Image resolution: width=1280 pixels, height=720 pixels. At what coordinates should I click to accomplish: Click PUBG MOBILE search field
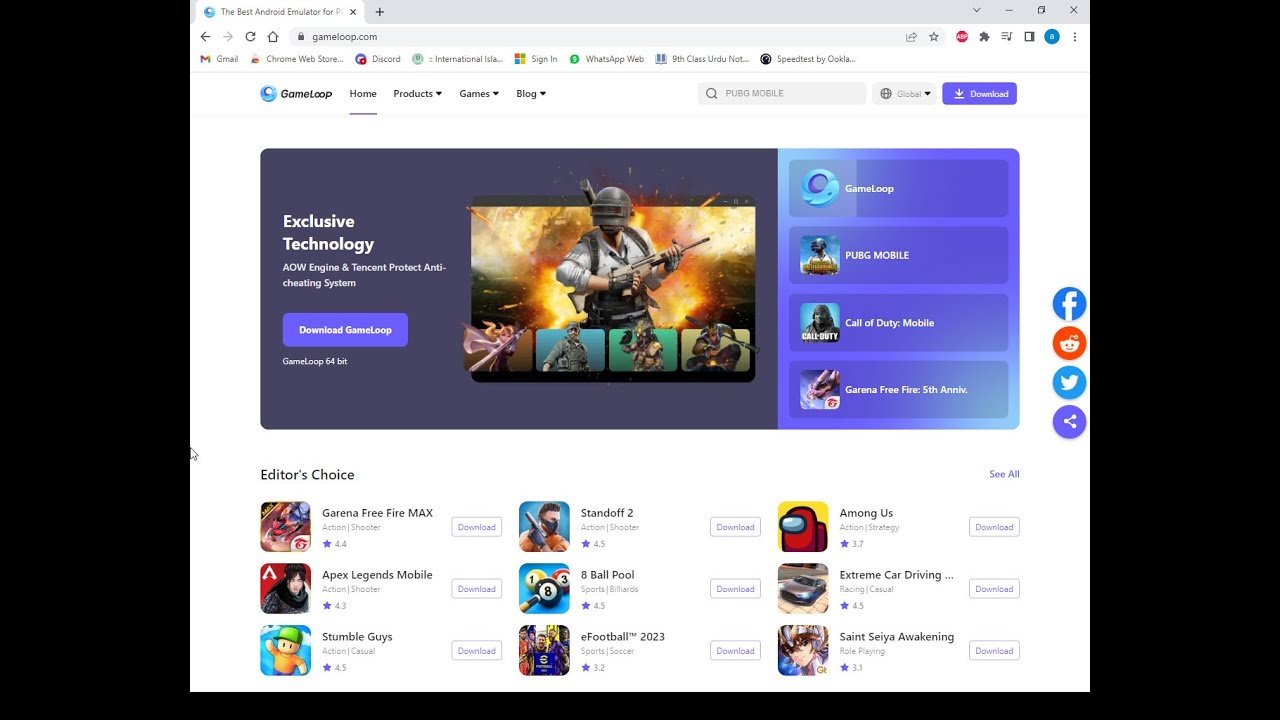pos(782,94)
